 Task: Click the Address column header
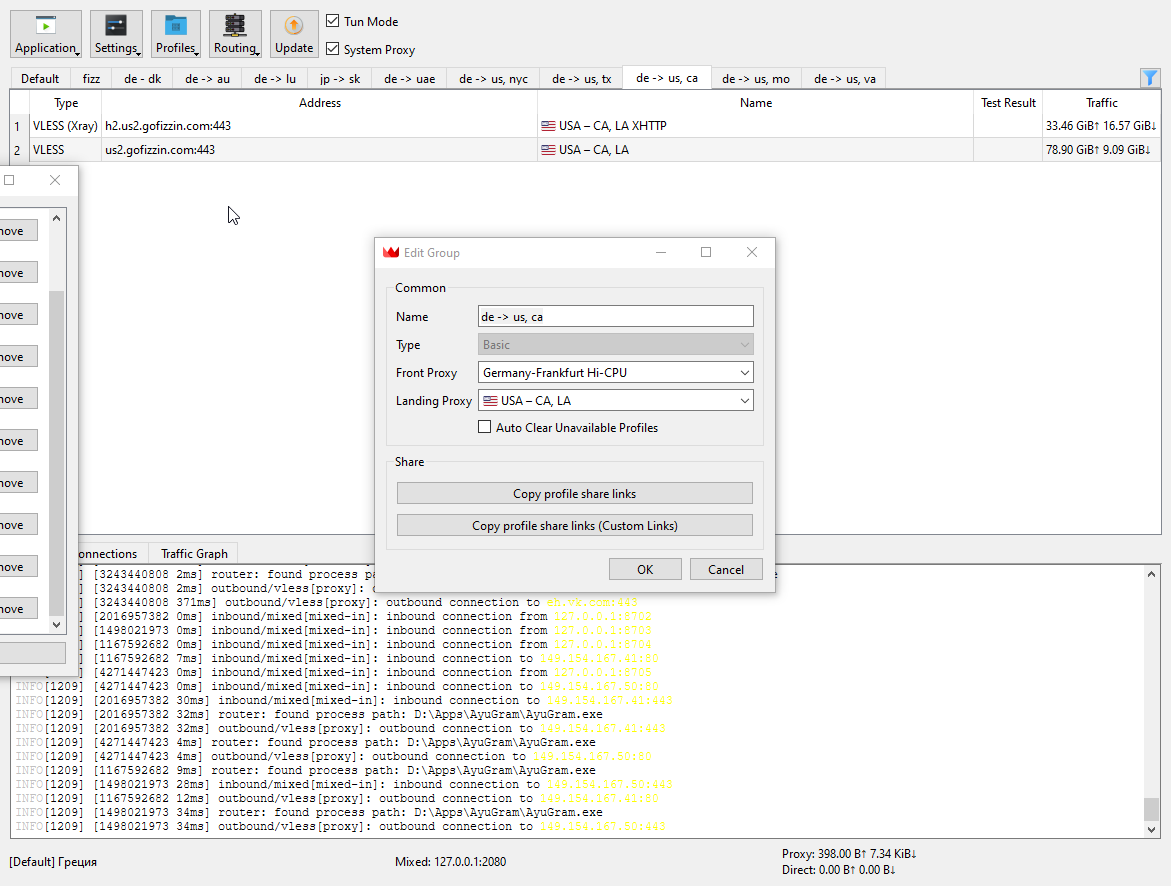pos(320,102)
